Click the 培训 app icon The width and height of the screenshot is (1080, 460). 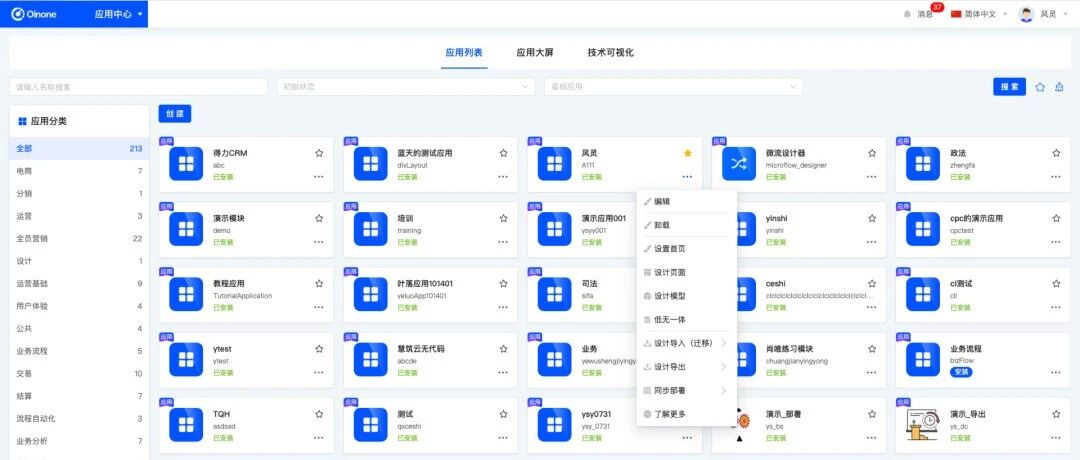pyautogui.click(x=371, y=229)
